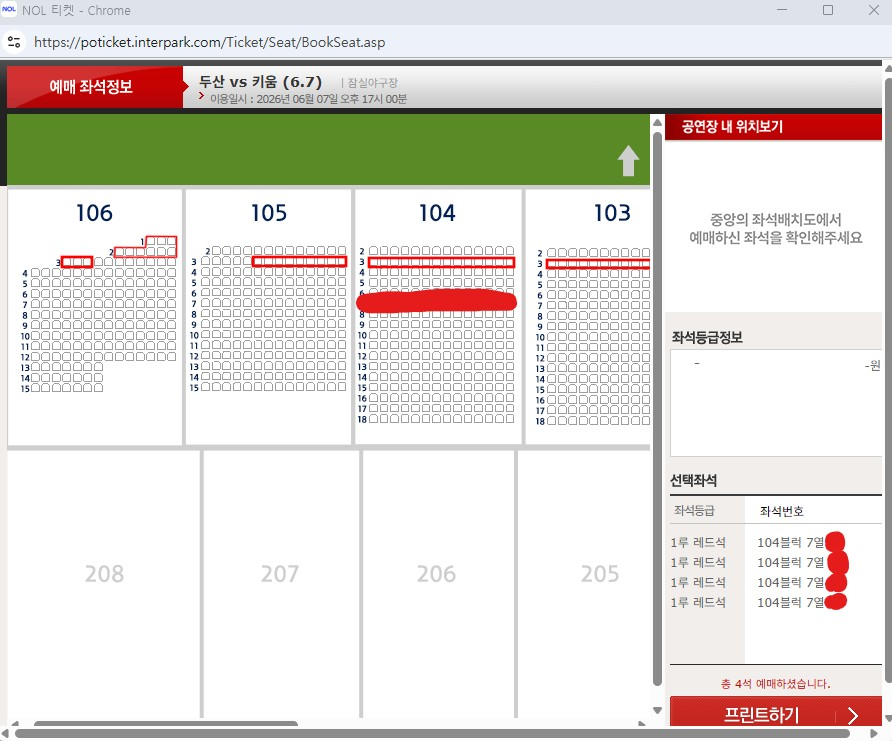
Task: Click the 선택좌석 heading
Action: (x=693, y=481)
